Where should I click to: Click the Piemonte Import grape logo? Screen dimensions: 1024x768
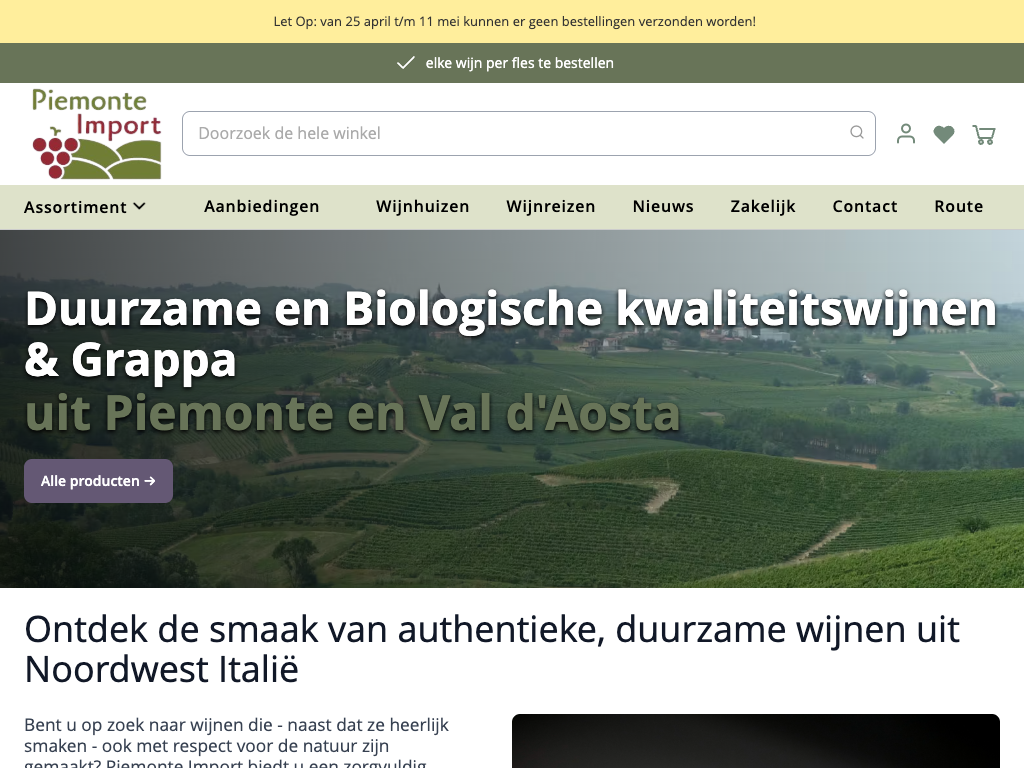pyautogui.click(x=96, y=134)
